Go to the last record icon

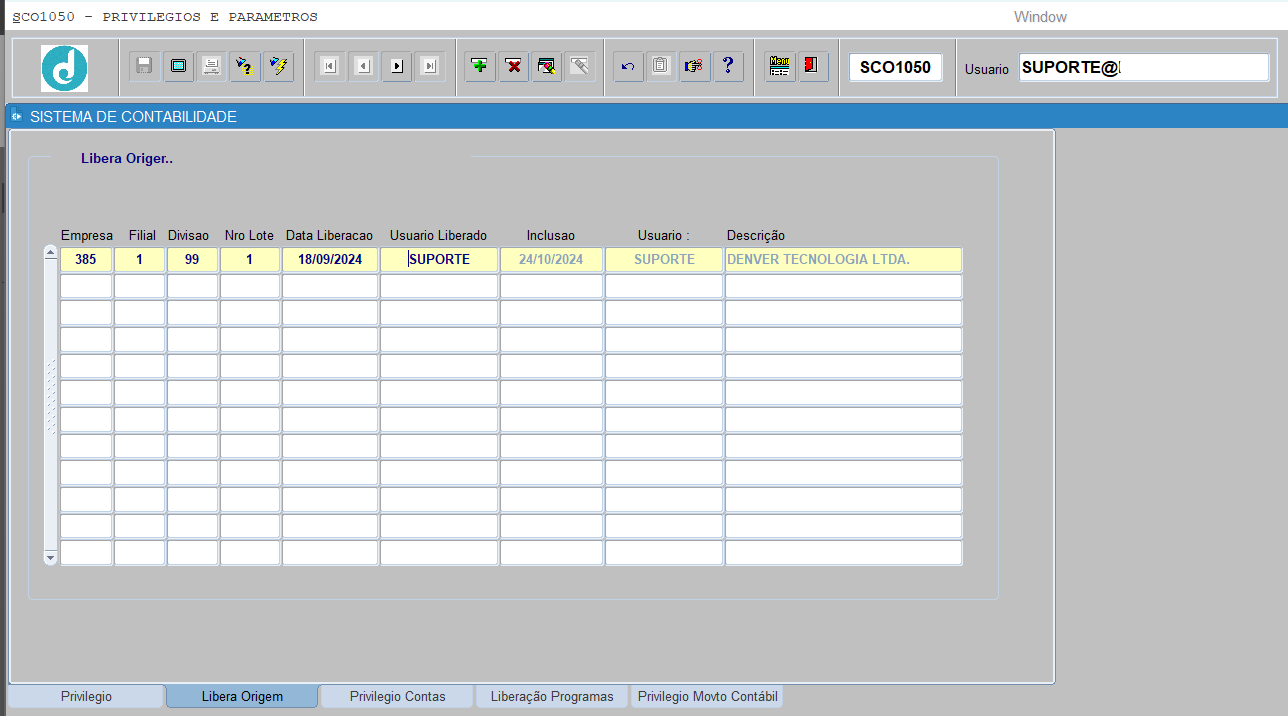click(x=430, y=67)
